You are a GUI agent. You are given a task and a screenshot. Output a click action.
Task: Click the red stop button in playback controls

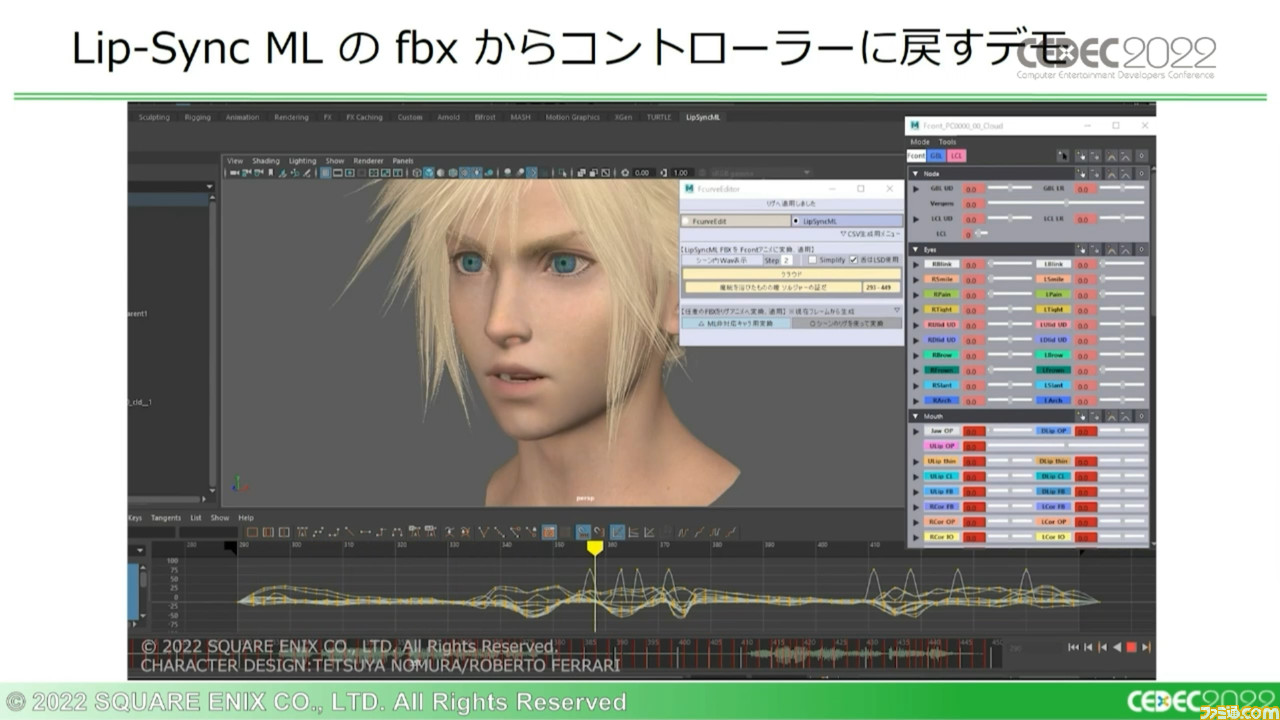[1131, 647]
